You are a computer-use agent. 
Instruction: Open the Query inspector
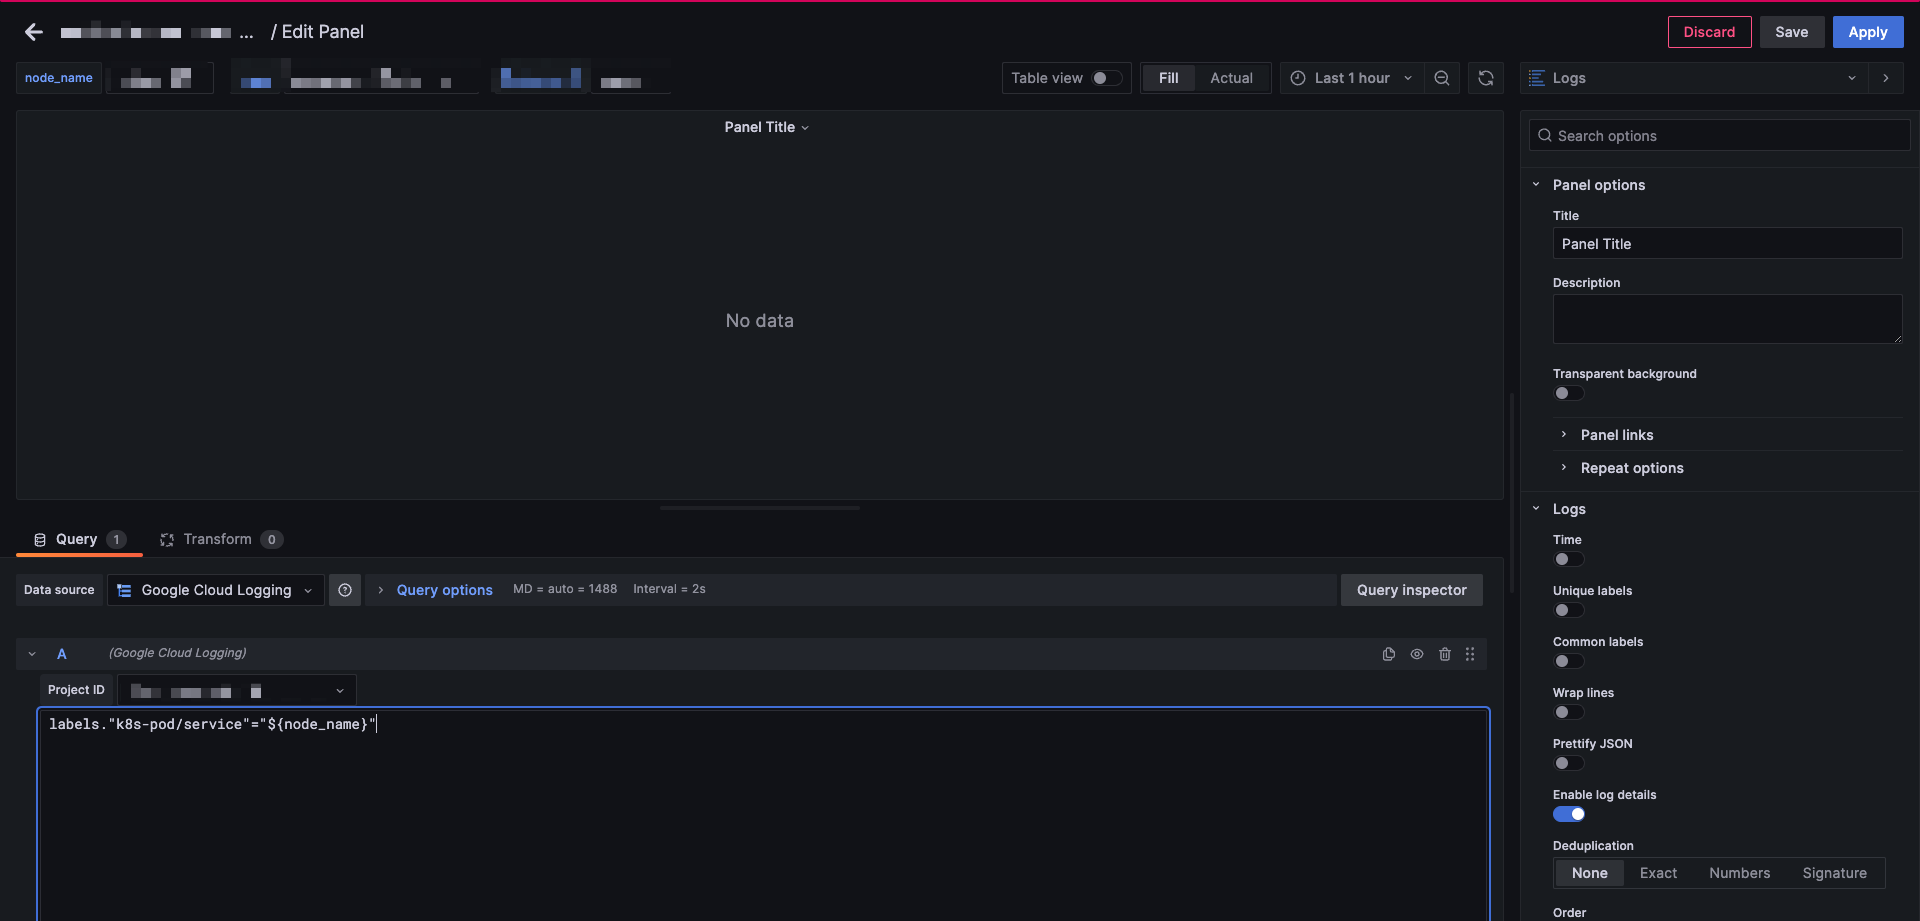(1411, 590)
